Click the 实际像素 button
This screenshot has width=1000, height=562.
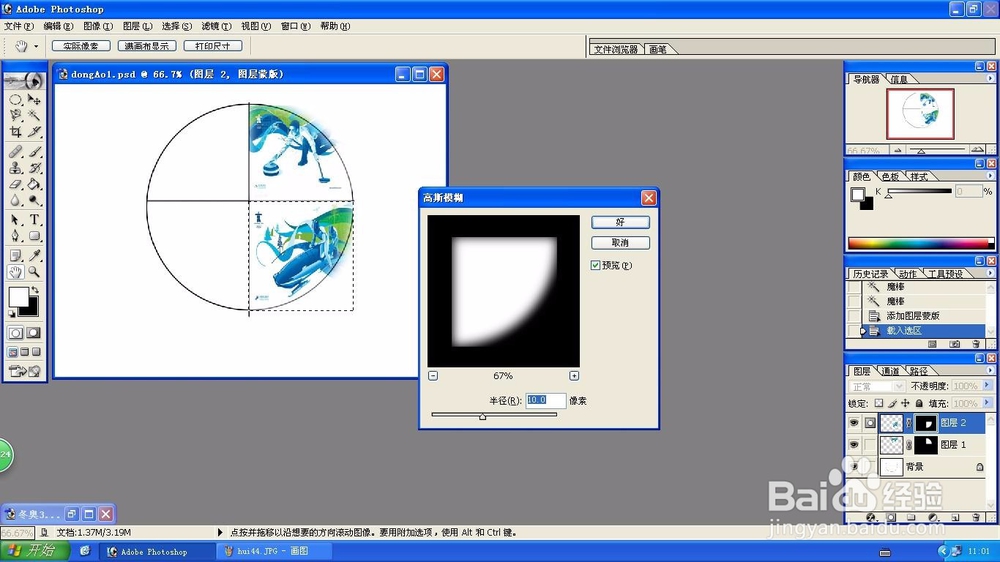[81, 46]
